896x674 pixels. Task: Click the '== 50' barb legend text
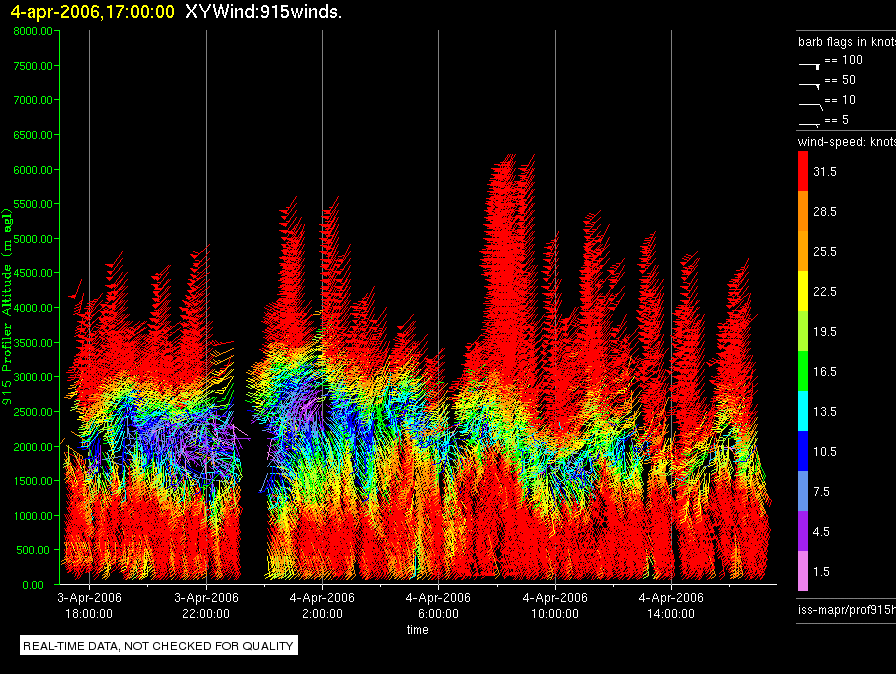click(x=840, y=80)
